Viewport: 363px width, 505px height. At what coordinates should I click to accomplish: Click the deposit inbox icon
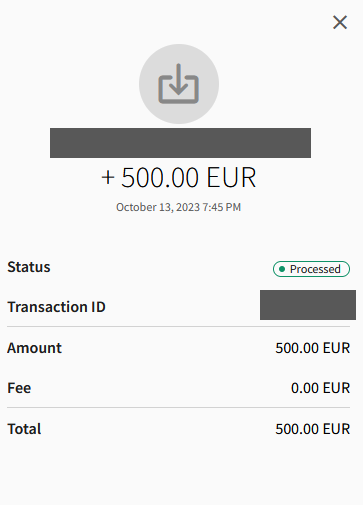point(179,84)
